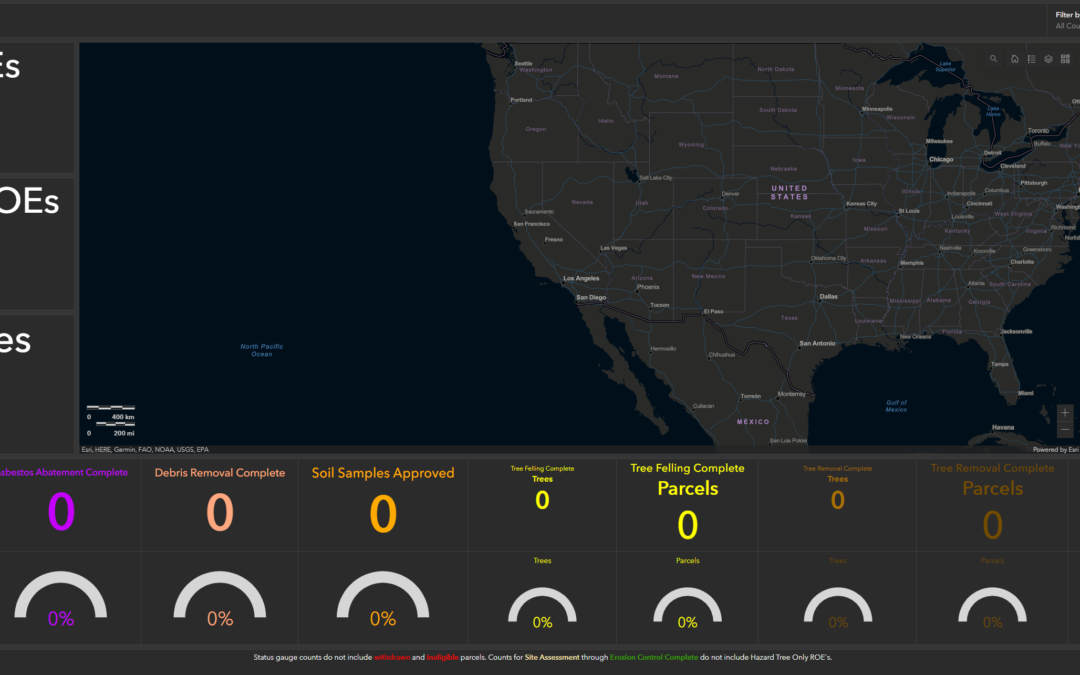Click the Chicago label on map
This screenshot has height=675, width=1080.
pyautogui.click(x=940, y=159)
